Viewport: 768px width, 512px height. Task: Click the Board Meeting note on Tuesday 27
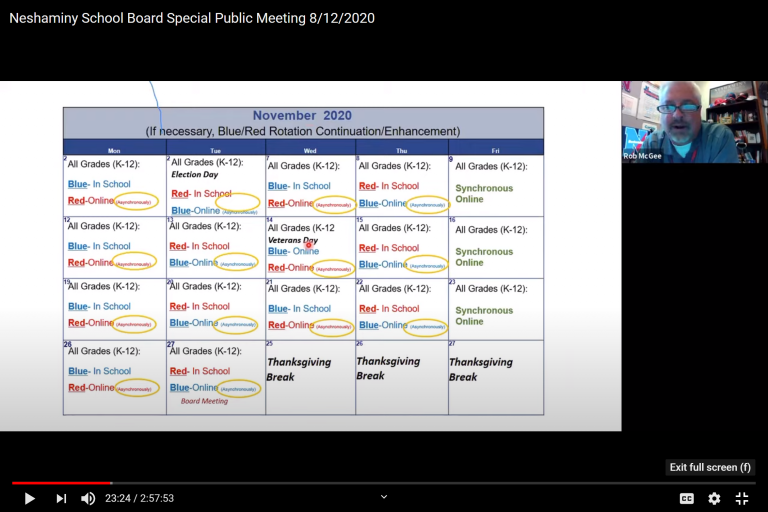204,401
